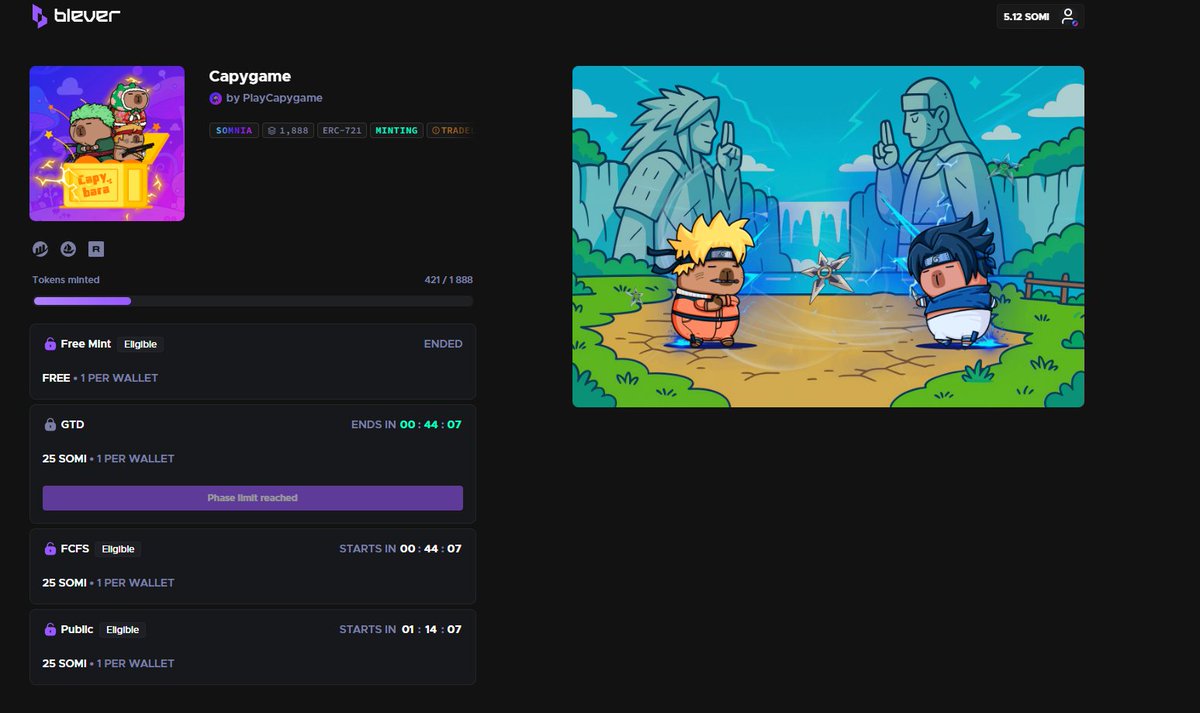Click the TRADE tag
1200x713 pixels.
(450, 130)
